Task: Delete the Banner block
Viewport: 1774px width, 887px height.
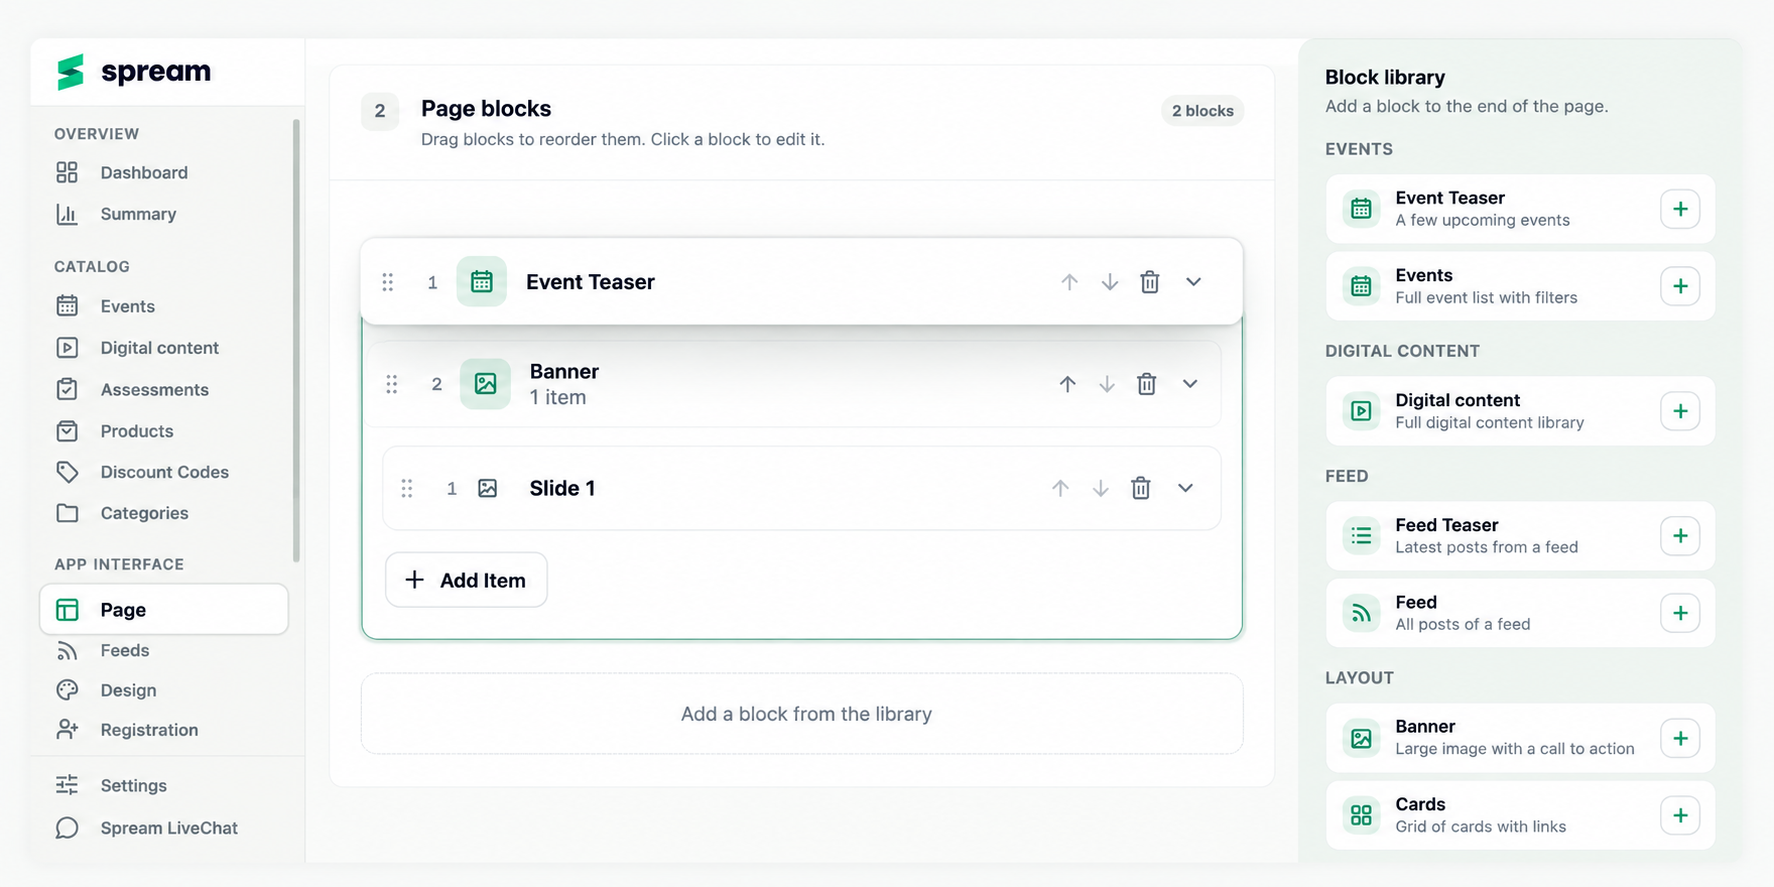Action: pos(1147,384)
